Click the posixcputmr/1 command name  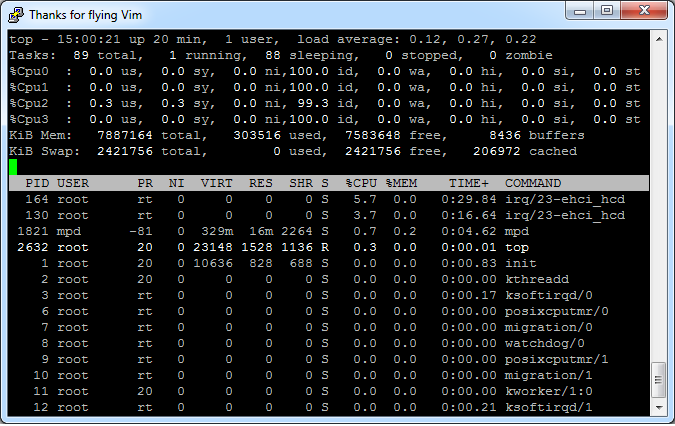(557, 359)
